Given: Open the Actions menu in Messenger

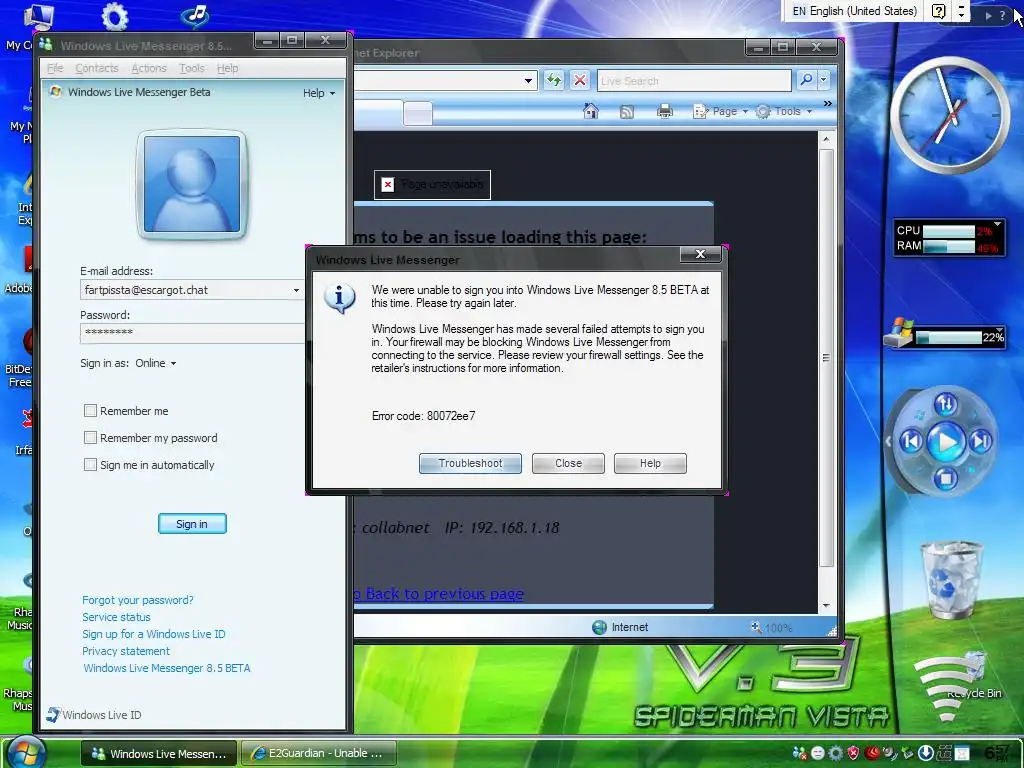Looking at the screenshot, I should pos(149,68).
